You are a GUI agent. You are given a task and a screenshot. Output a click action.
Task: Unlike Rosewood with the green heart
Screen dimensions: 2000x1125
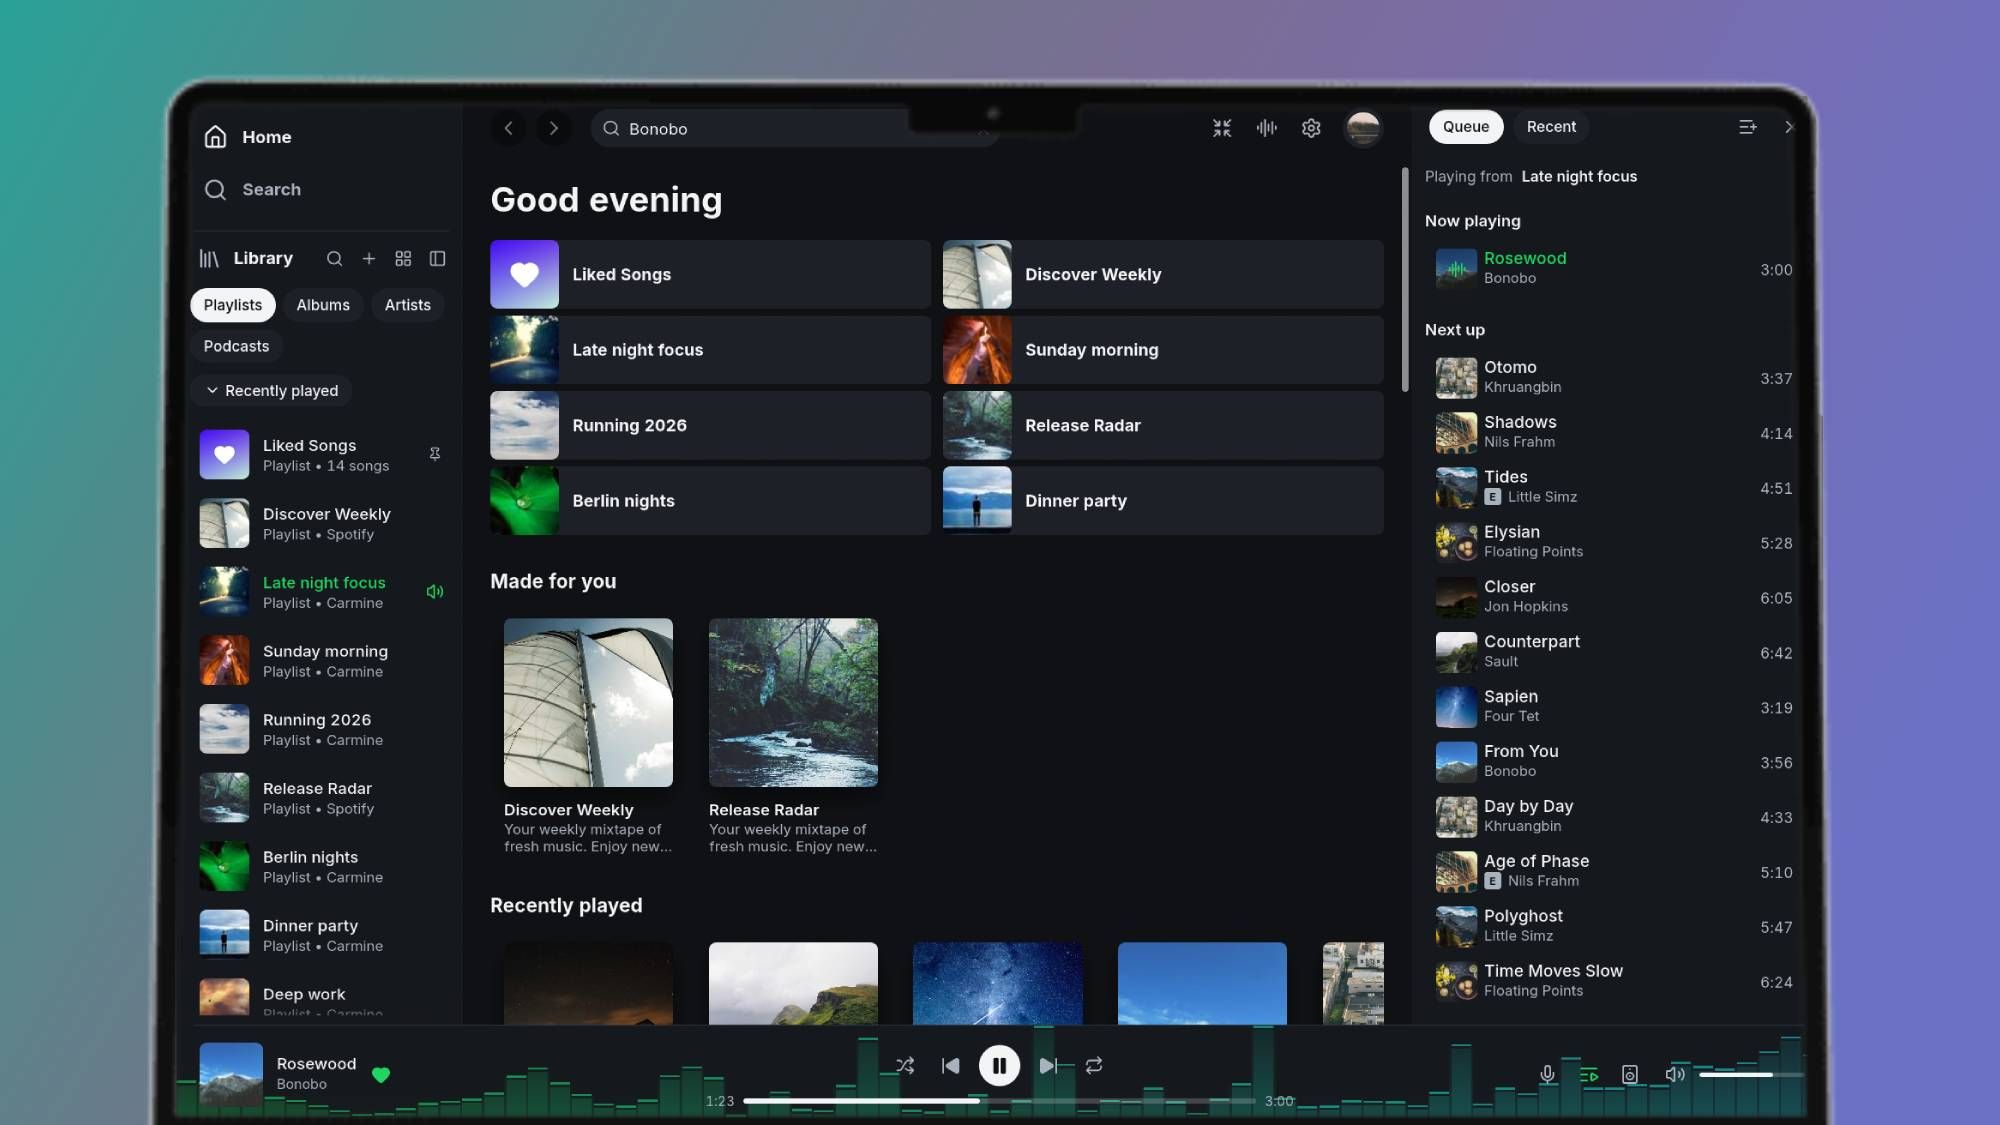click(381, 1075)
